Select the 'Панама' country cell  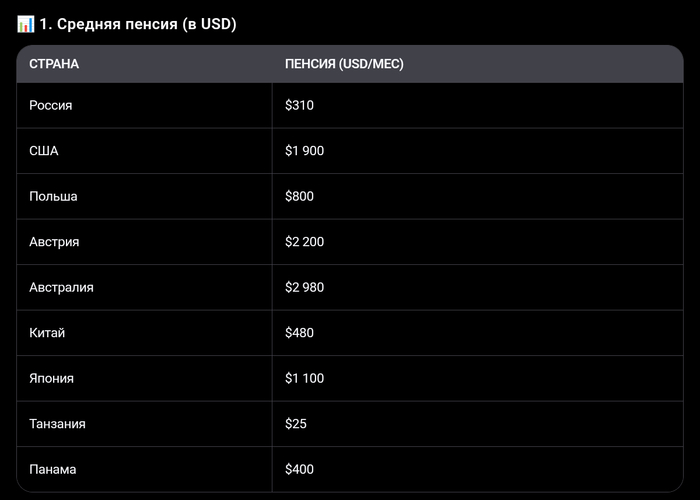53,469
